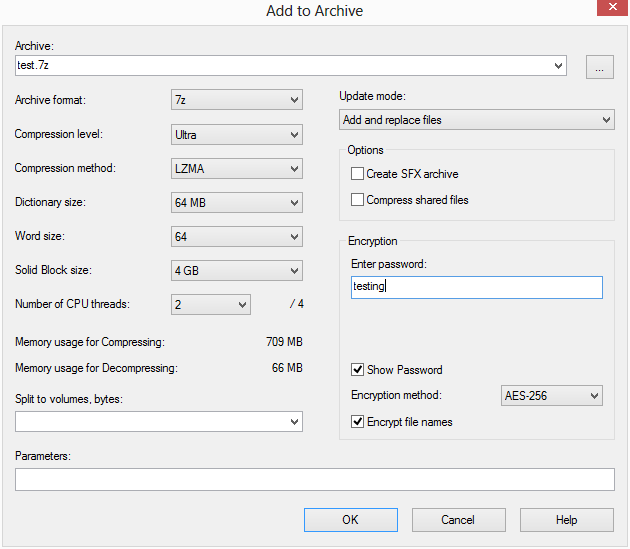The height and width of the screenshot is (549, 630).
Task: Open Dictionary size 64 MB dropdown
Action: (237, 203)
